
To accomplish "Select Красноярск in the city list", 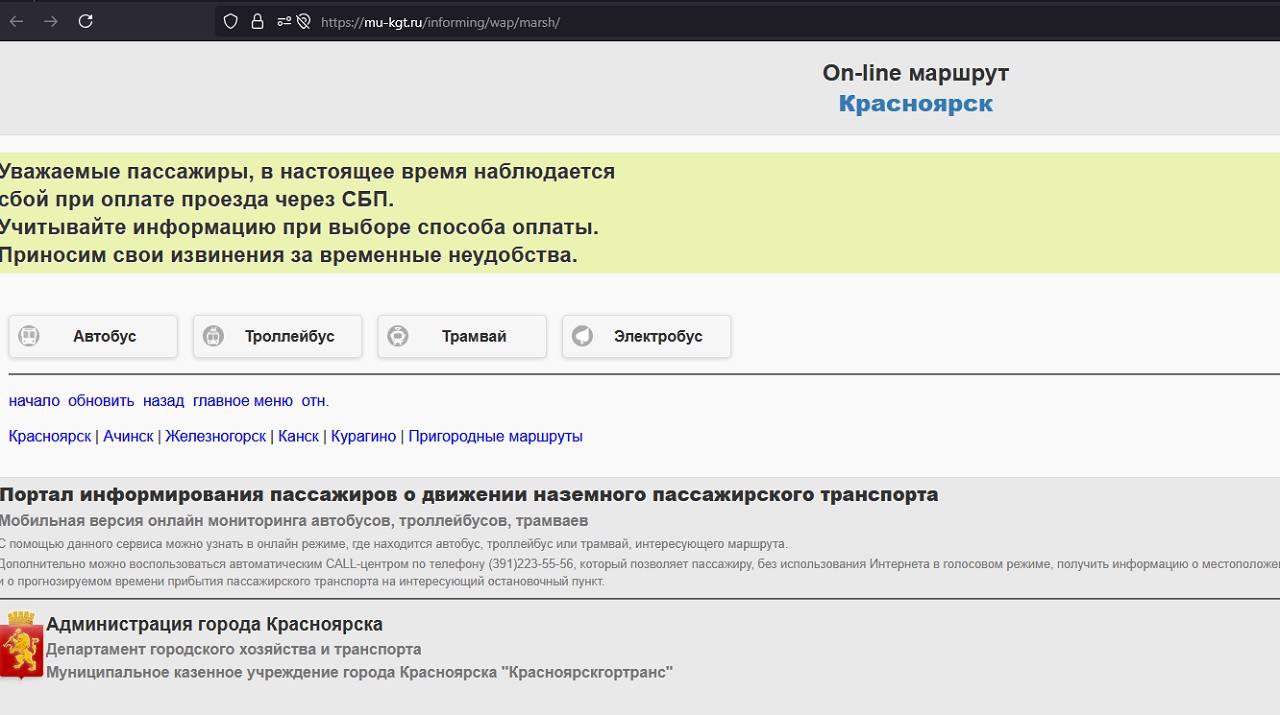I will pos(50,436).
